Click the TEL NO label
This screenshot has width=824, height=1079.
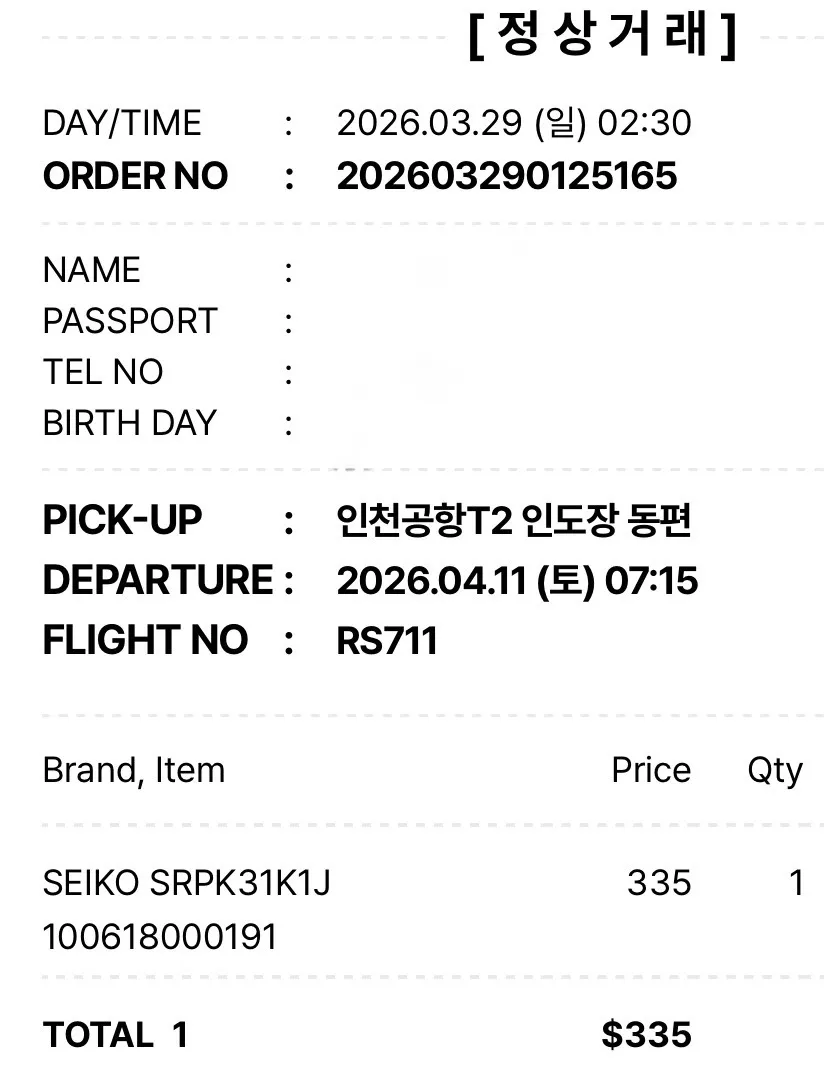103,372
